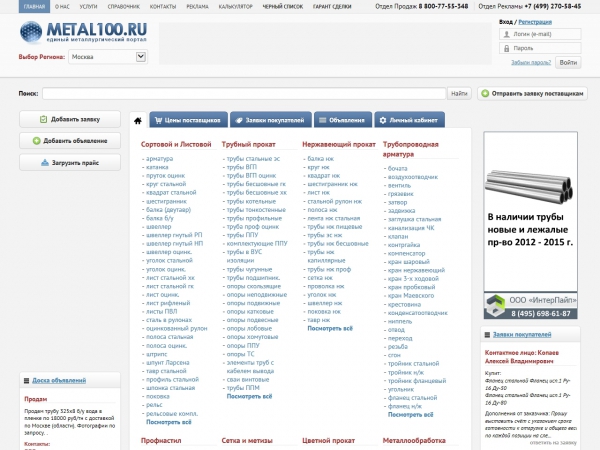
Task: Click the green plus icon on Добавить объявление
Action: 36,141
